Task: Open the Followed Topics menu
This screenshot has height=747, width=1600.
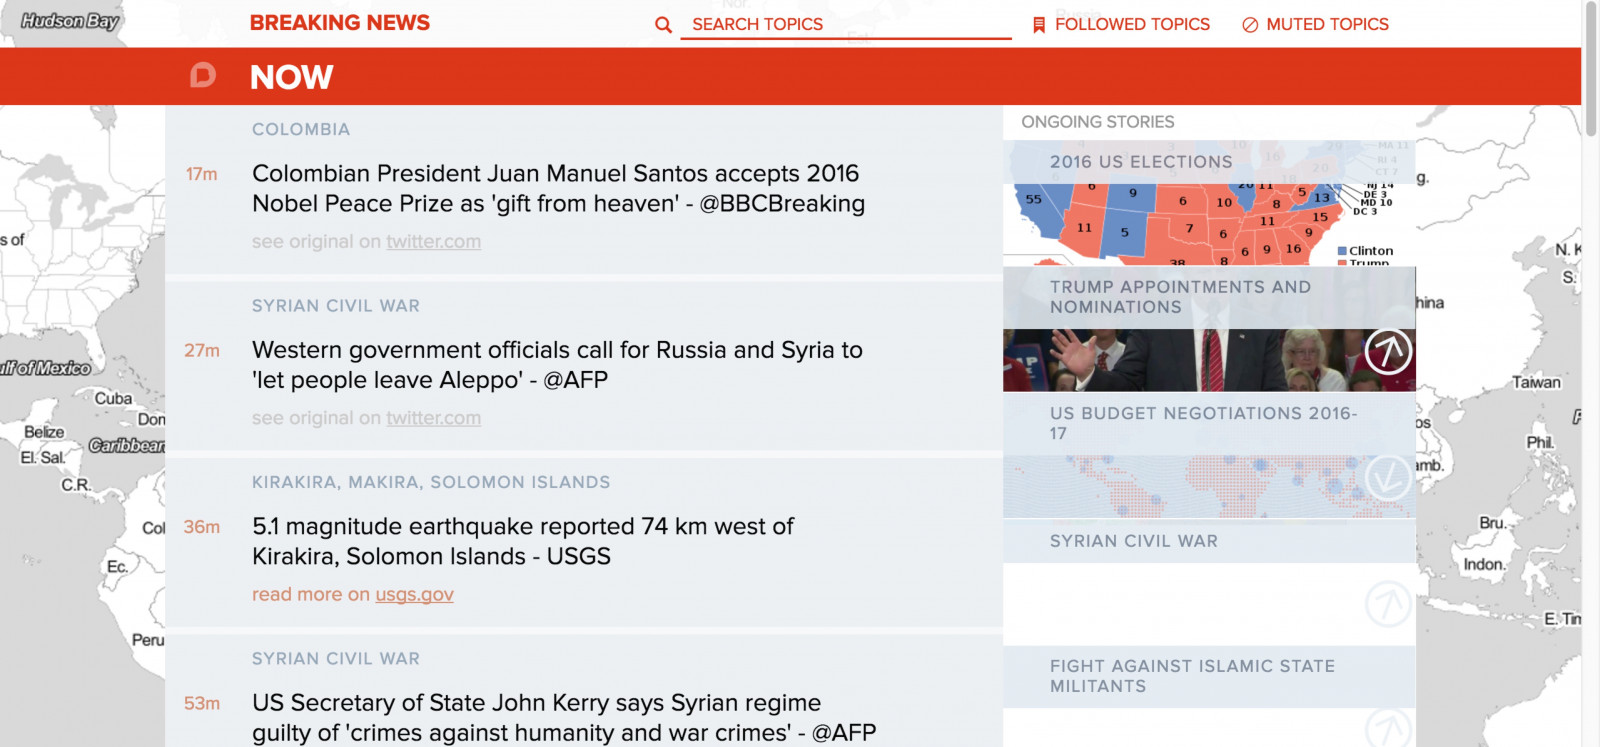Action: point(1132,24)
